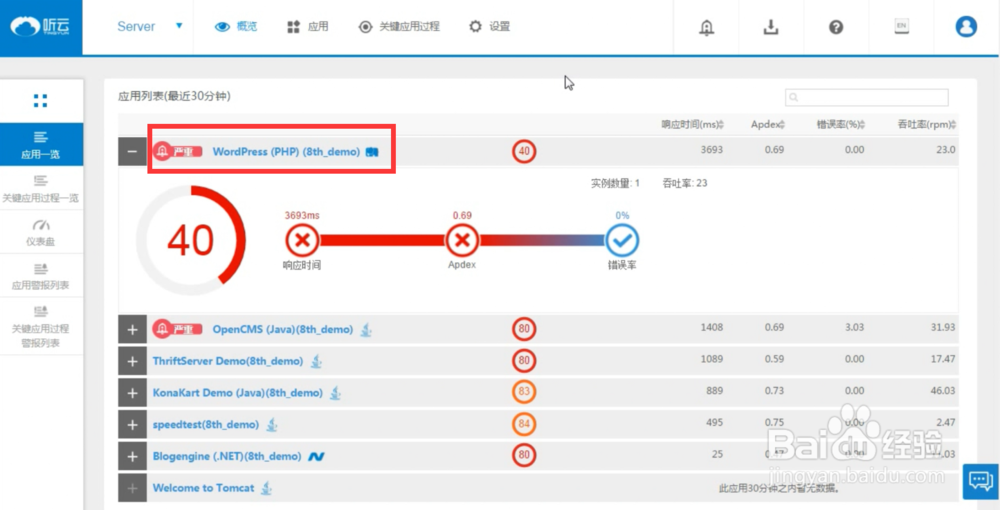Click the OpenCMS 严重 alert badge
The width and height of the screenshot is (1000, 510).
click(x=177, y=329)
